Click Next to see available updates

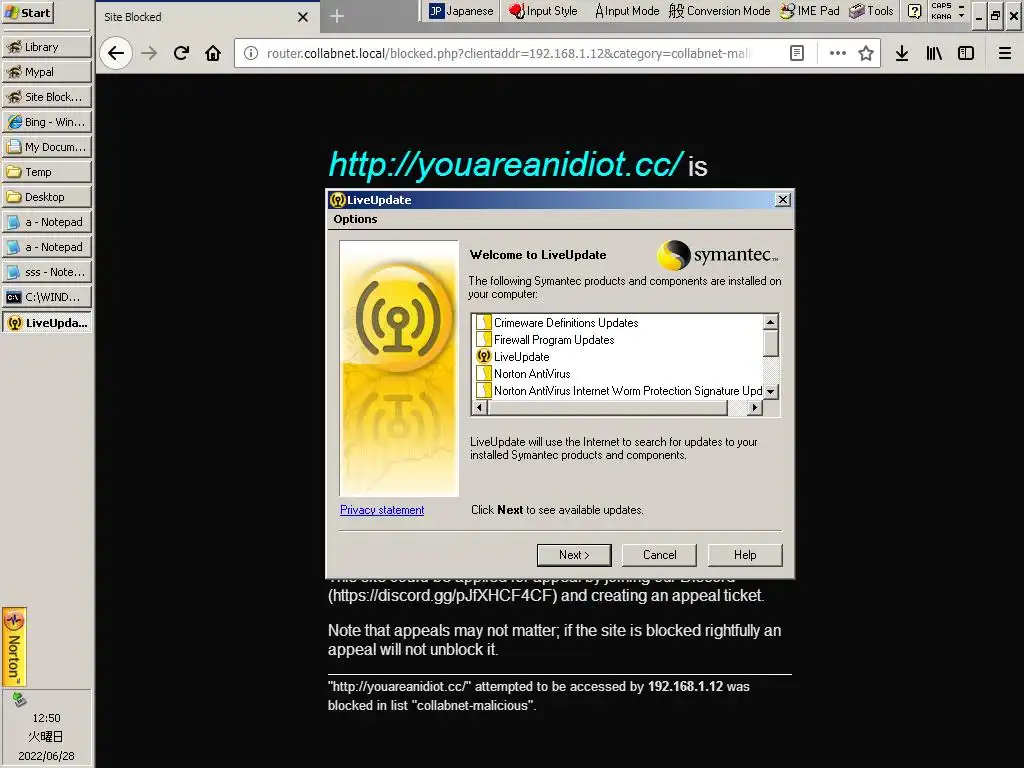click(574, 555)
